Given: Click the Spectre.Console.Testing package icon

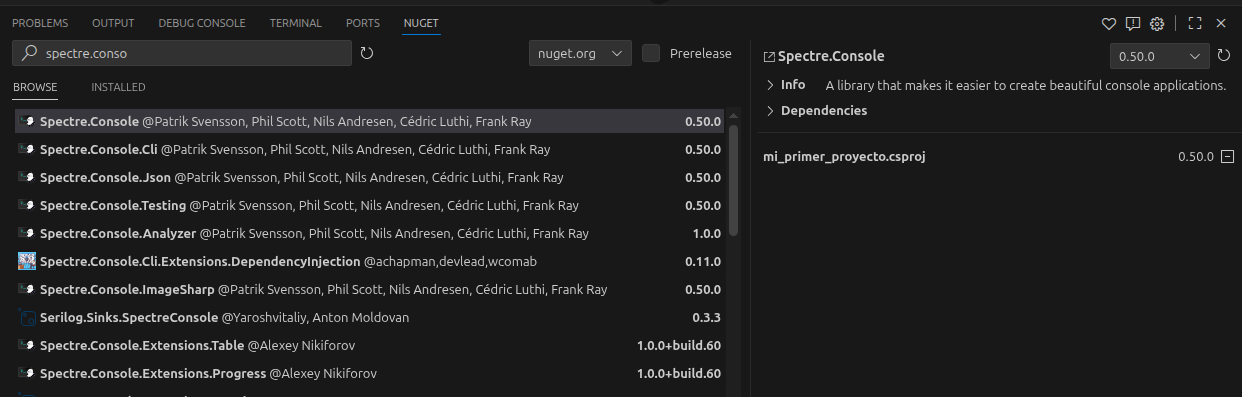Looking at the screenshot, I should tap(27, 206).
